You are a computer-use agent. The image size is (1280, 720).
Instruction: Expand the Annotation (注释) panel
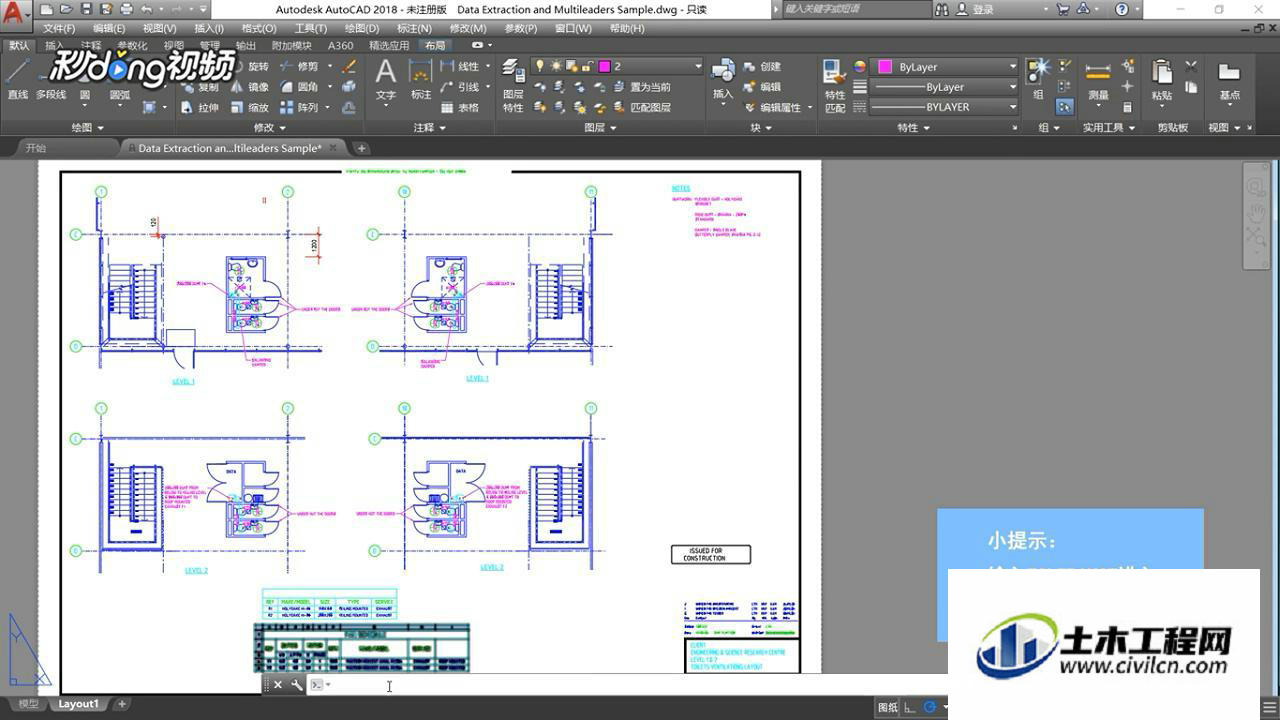coord(430,128)
